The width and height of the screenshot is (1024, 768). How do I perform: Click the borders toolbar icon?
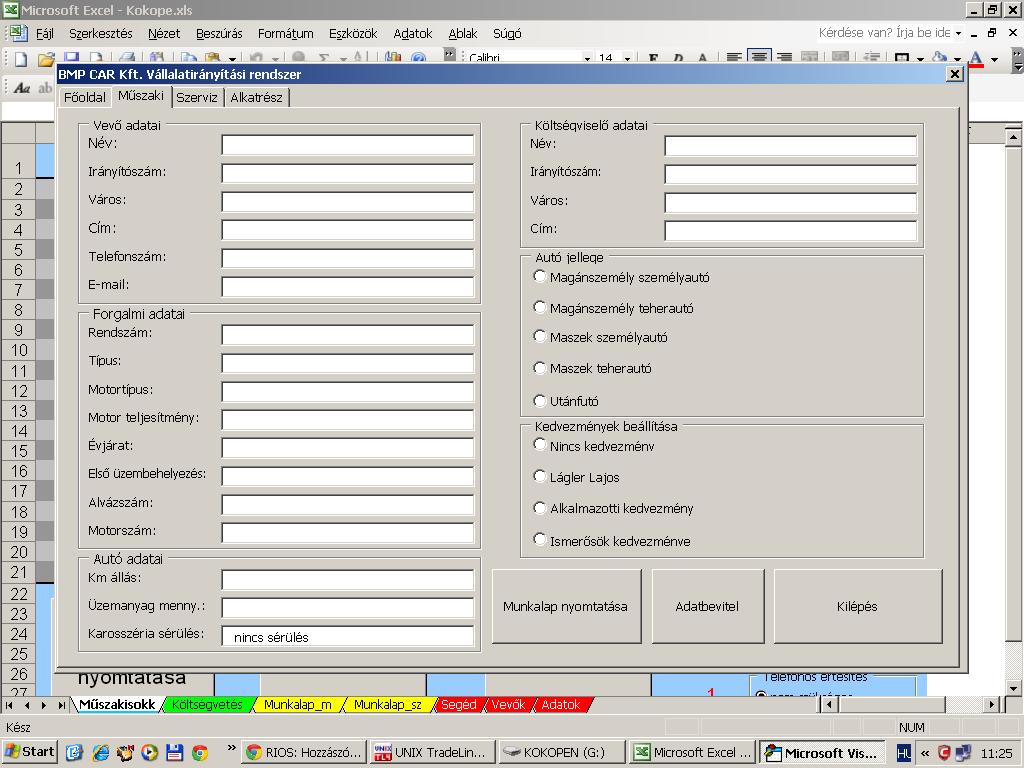coord(902,57)
